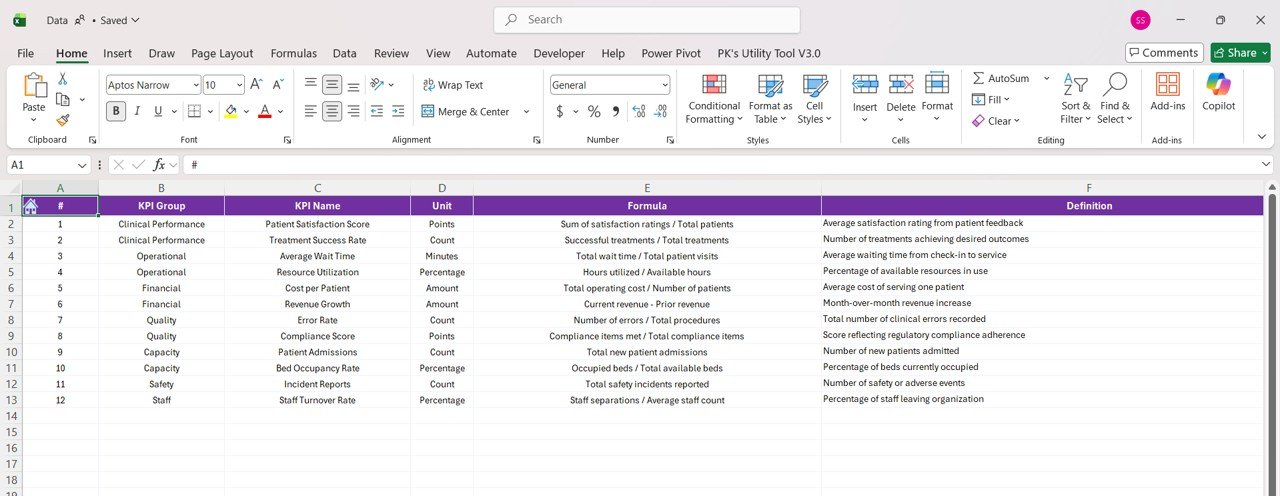Increase indent icon

[x=398, y=111]
